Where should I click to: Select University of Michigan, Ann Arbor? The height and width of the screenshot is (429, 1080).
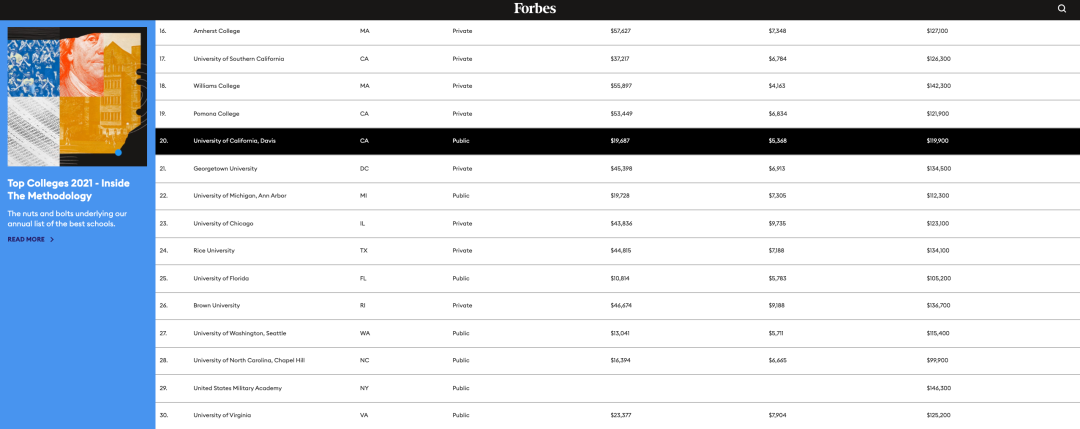click(240, 196)
